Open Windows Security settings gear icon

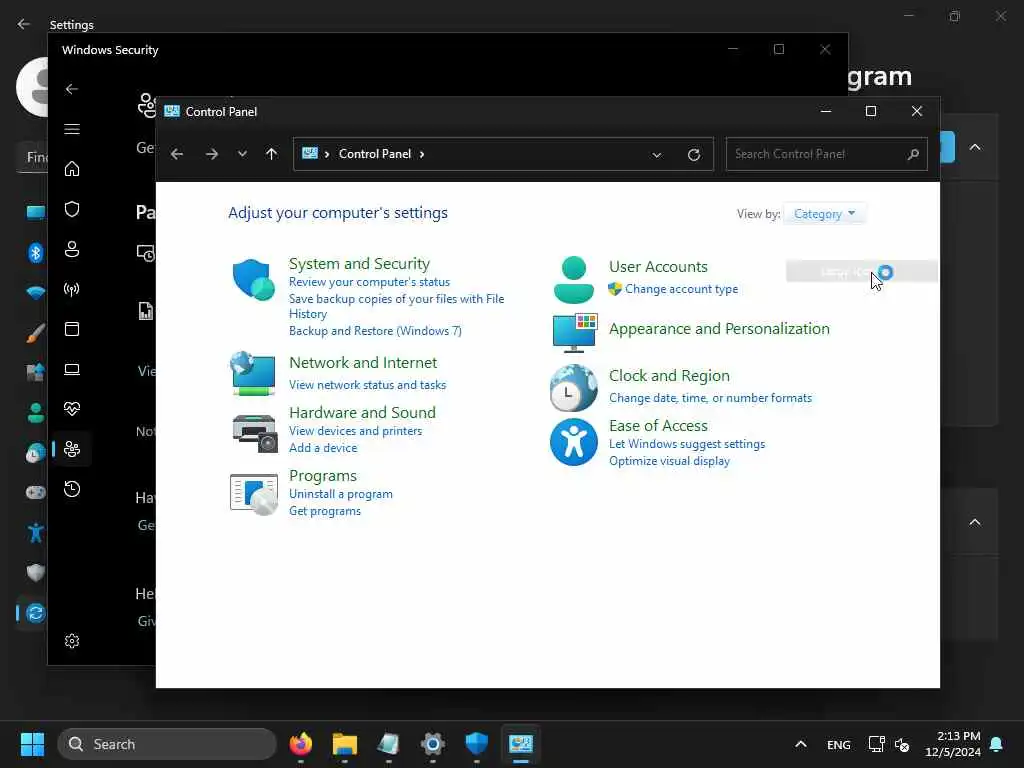[x=72, y=641]
